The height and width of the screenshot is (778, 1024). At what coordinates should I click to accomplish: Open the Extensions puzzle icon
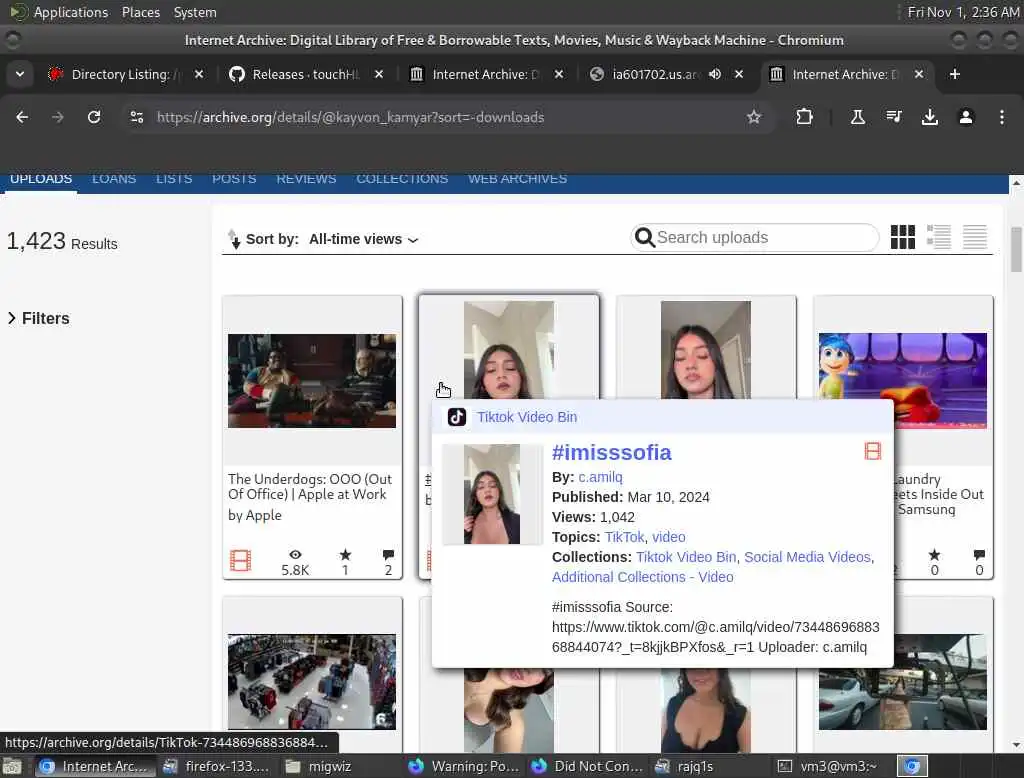click(805, 117)
